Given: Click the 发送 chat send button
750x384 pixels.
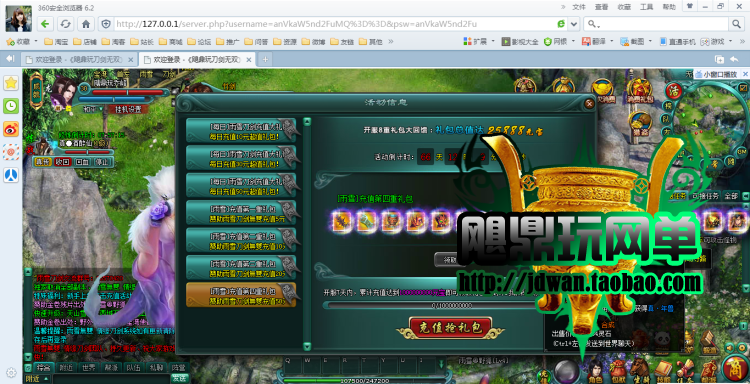Looking at the screenshot, I should point(179,379).
